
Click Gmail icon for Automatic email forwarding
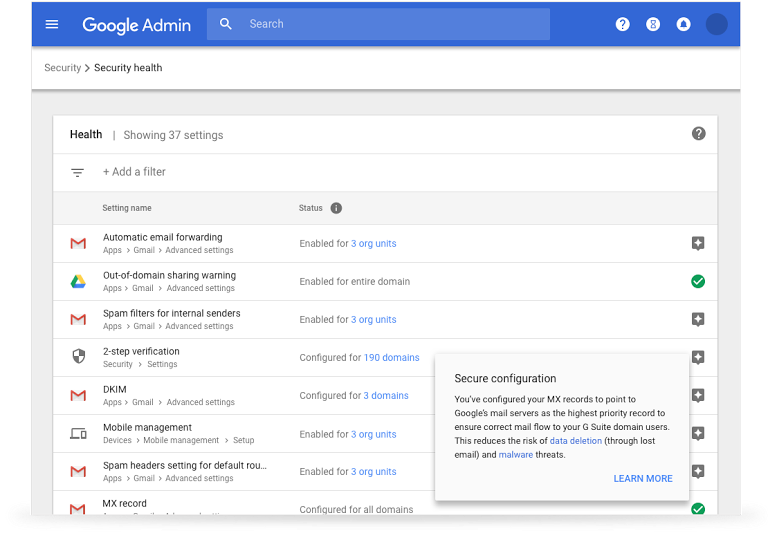pyautogui.click(x=78, y=243)
